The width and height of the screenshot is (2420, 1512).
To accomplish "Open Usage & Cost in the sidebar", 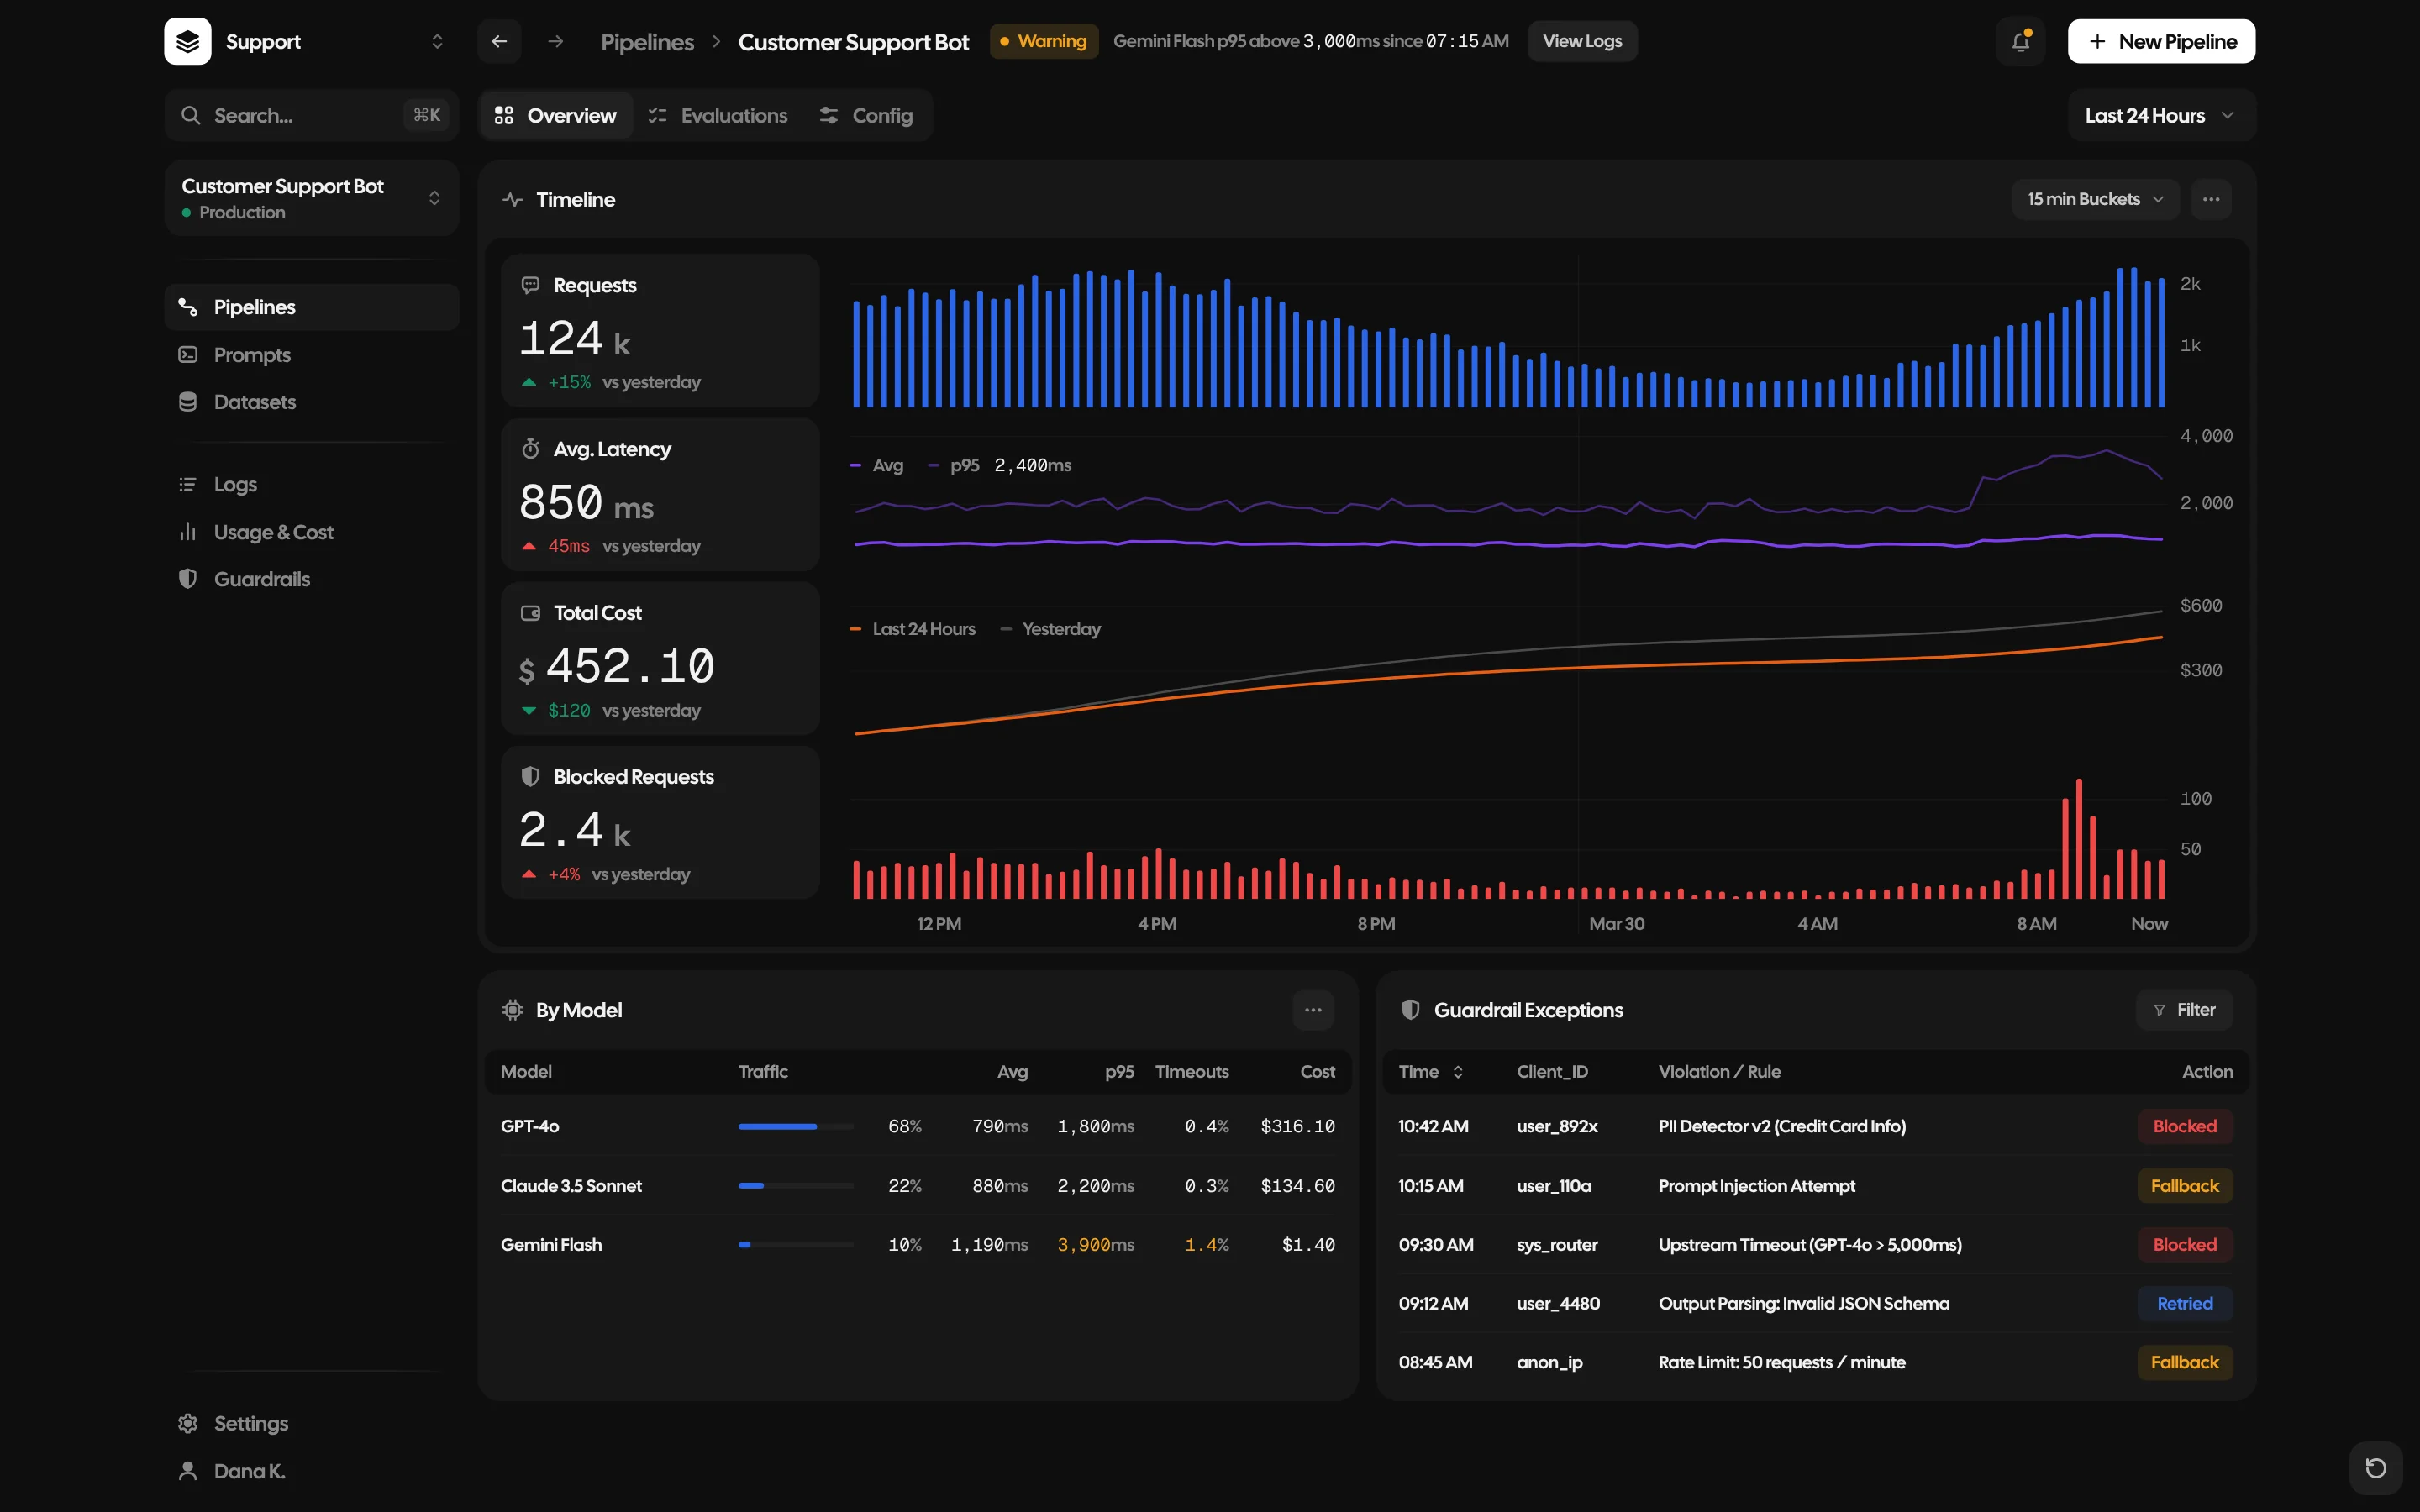I will click(312, 532).
